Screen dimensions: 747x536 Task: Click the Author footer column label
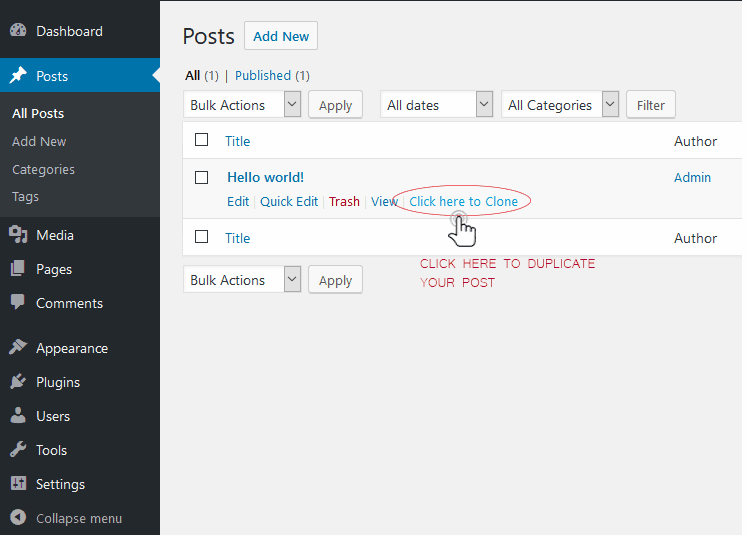coord(696,238)
